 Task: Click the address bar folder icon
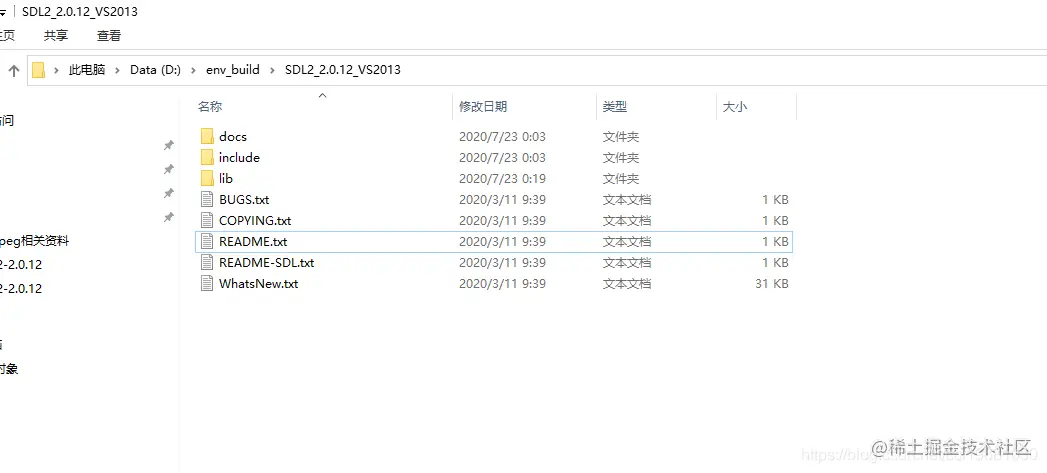[39, 69]
